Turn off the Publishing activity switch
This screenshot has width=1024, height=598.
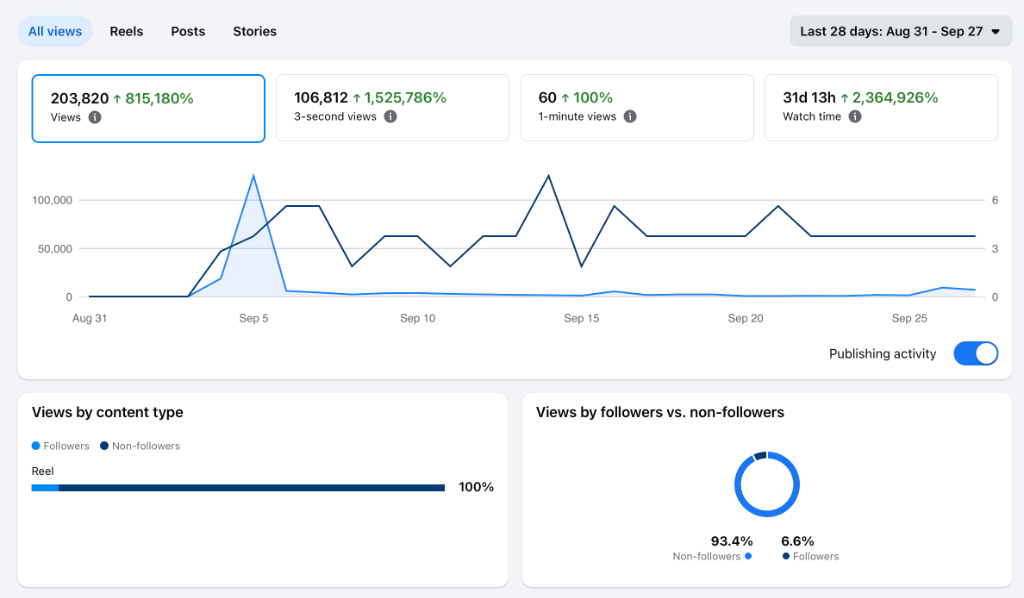point(976,353)
